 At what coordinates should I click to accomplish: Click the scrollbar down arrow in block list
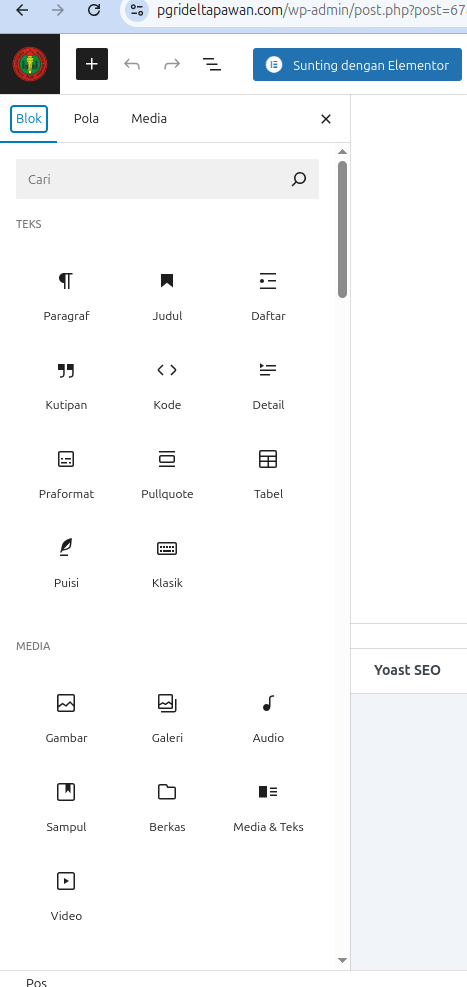[342, 960]
